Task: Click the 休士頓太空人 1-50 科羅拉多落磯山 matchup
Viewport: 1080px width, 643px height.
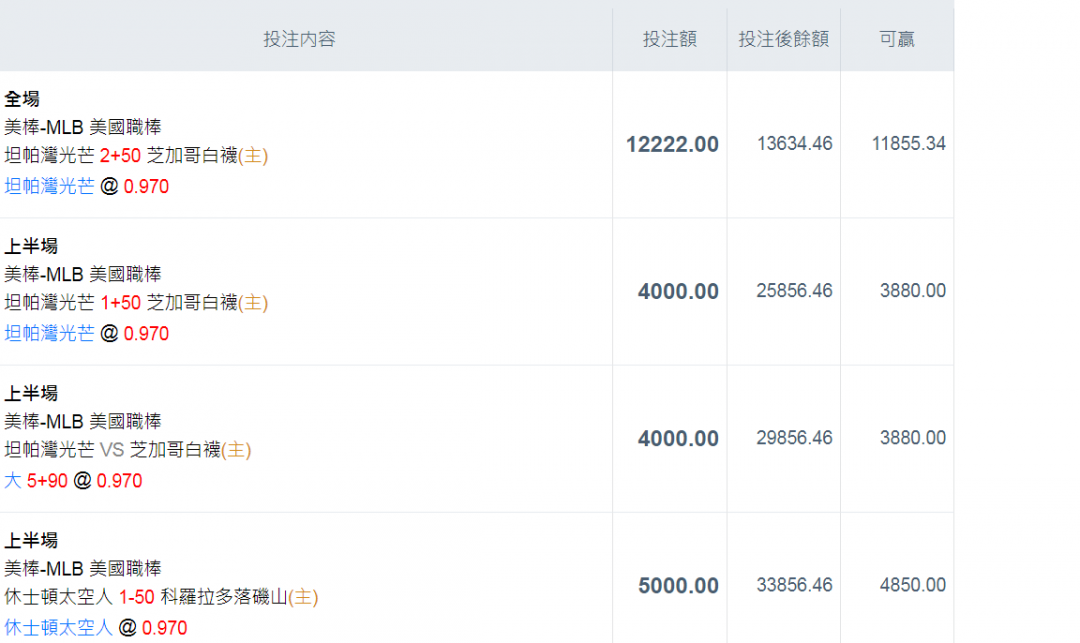Action: point(161,597)
